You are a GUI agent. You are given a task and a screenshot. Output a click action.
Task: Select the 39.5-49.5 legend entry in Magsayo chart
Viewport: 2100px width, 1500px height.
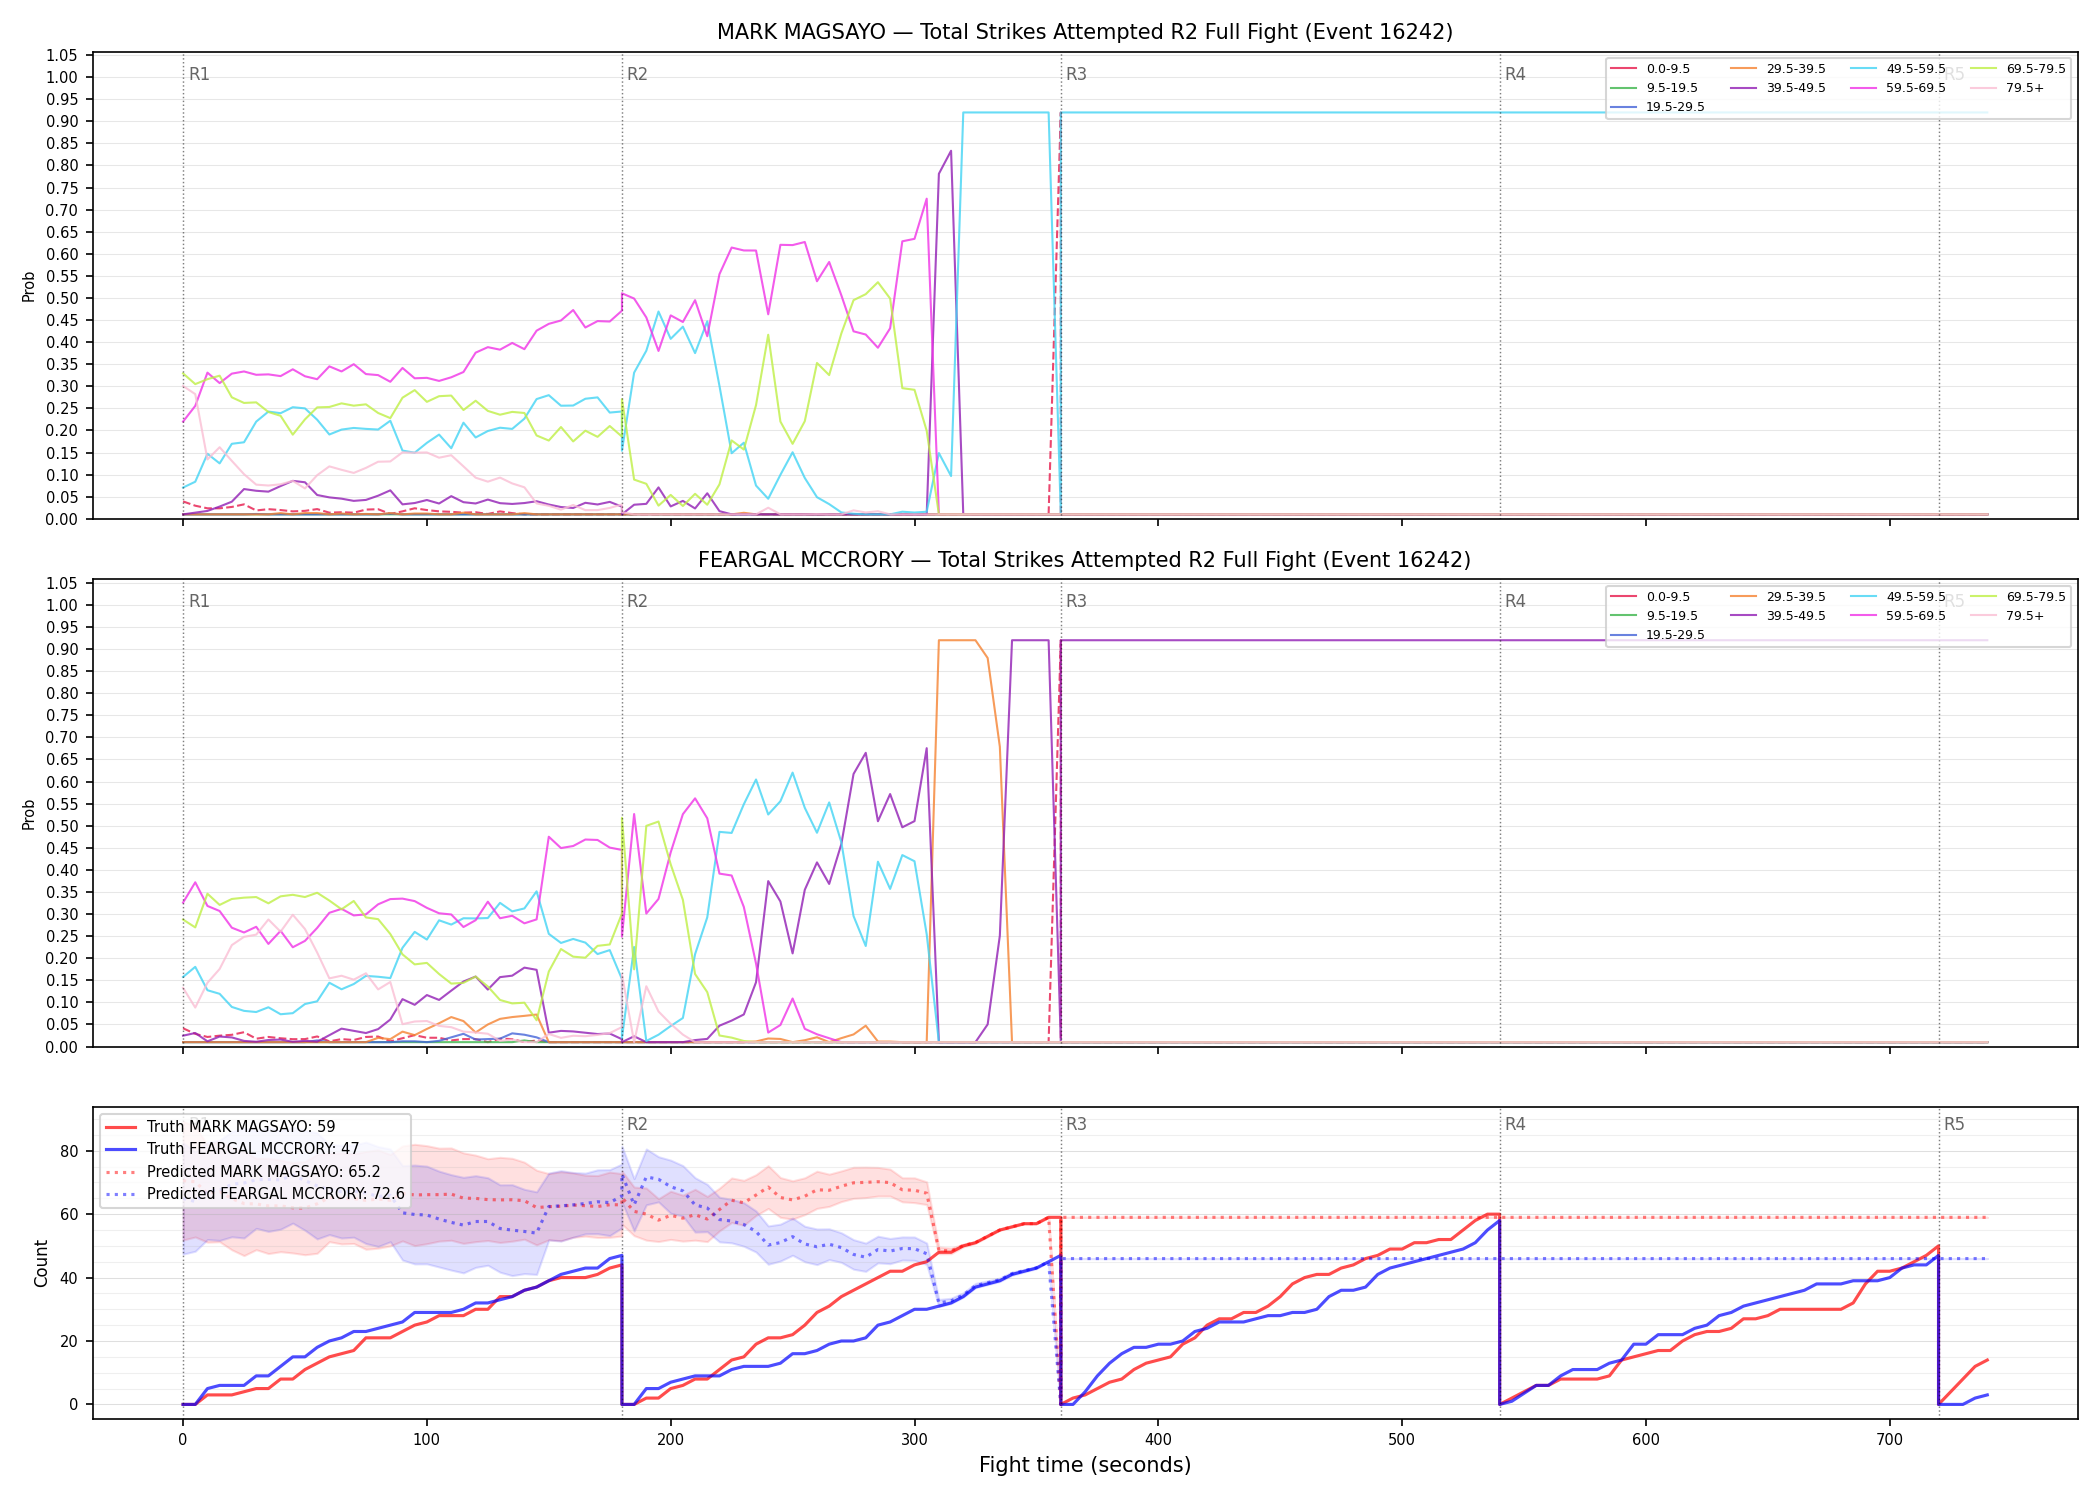(1778, 88)
